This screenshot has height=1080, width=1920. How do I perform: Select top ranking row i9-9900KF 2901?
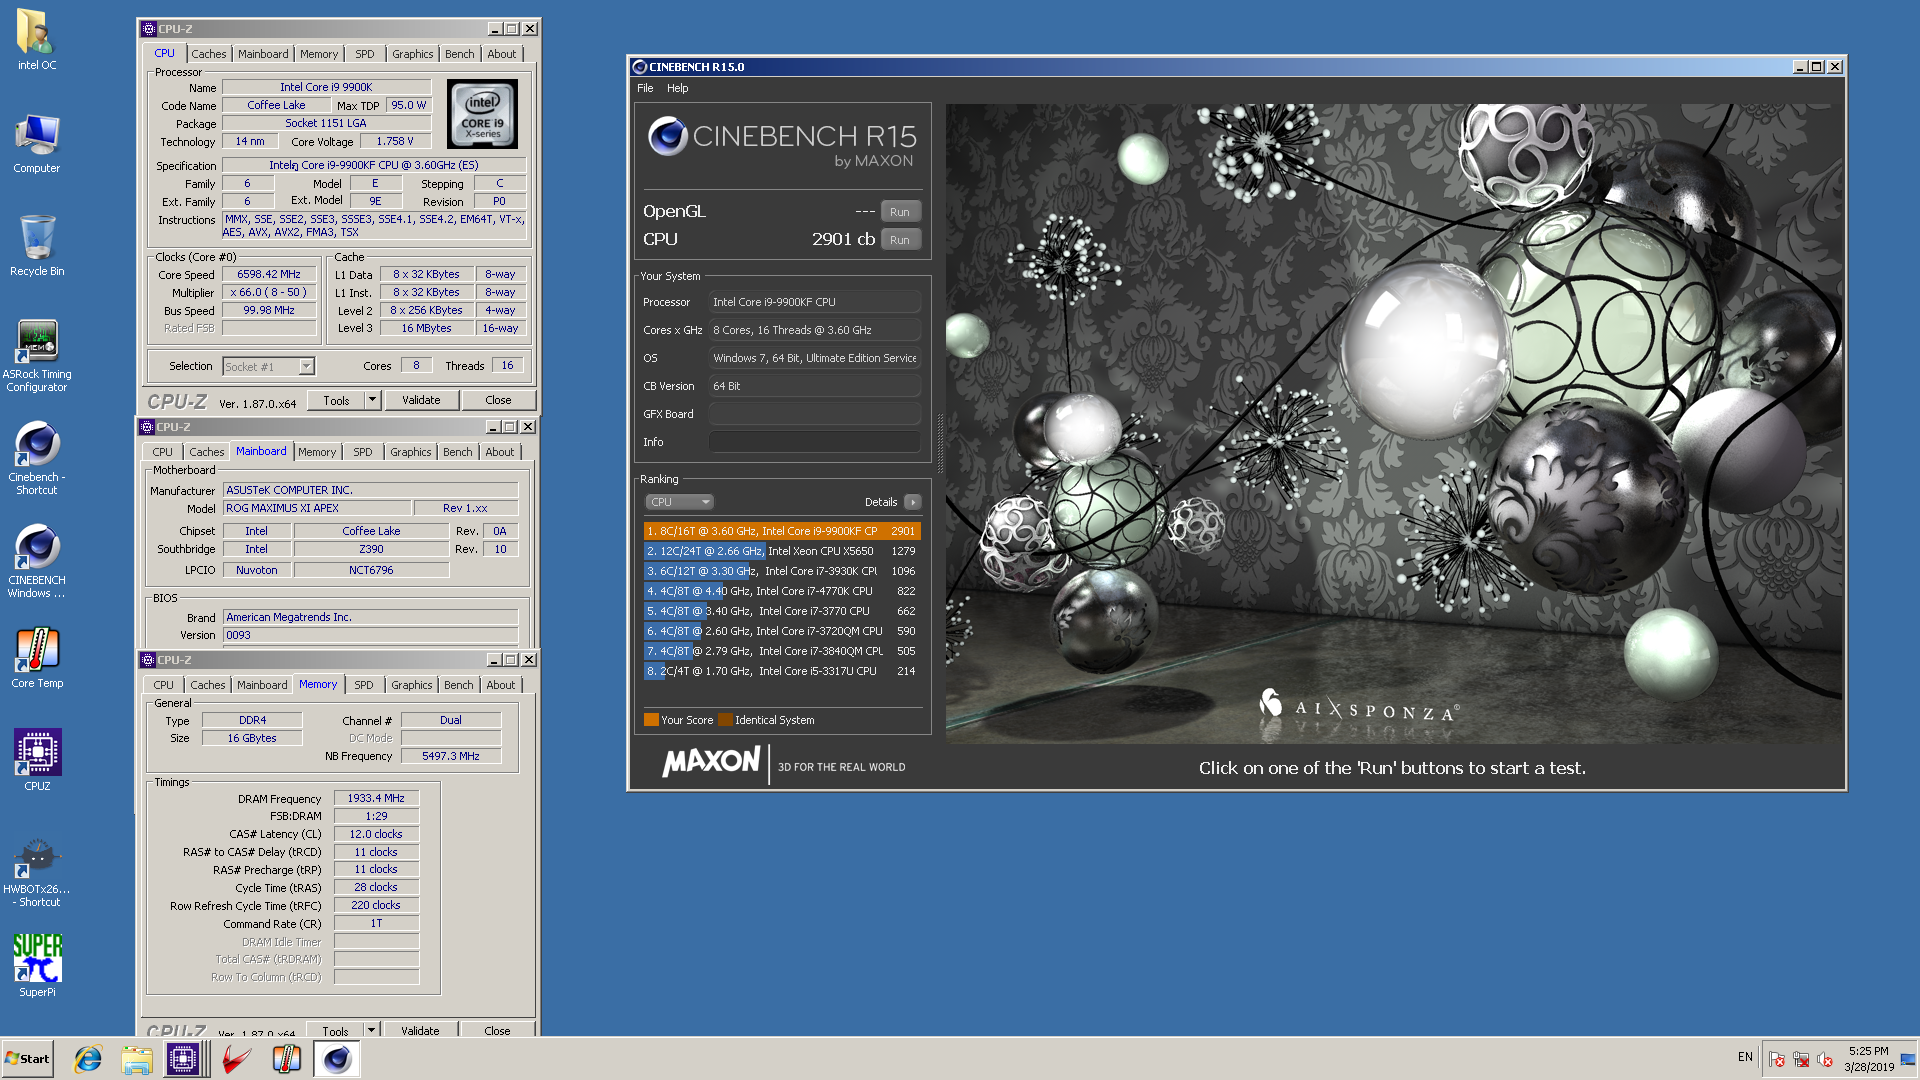(782, 531)
